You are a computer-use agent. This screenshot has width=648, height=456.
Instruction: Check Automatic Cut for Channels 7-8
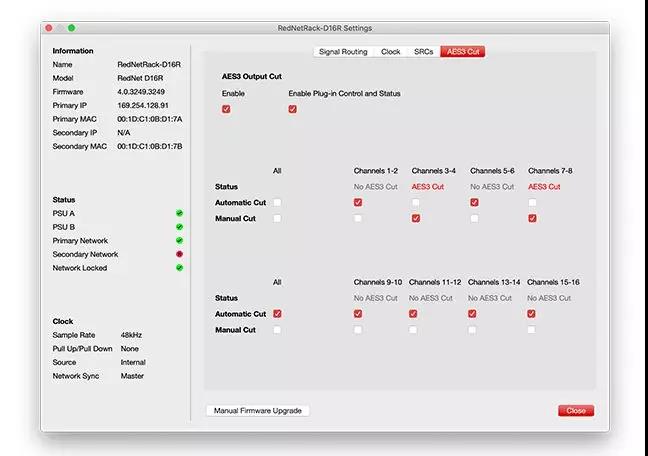(532, 203)
